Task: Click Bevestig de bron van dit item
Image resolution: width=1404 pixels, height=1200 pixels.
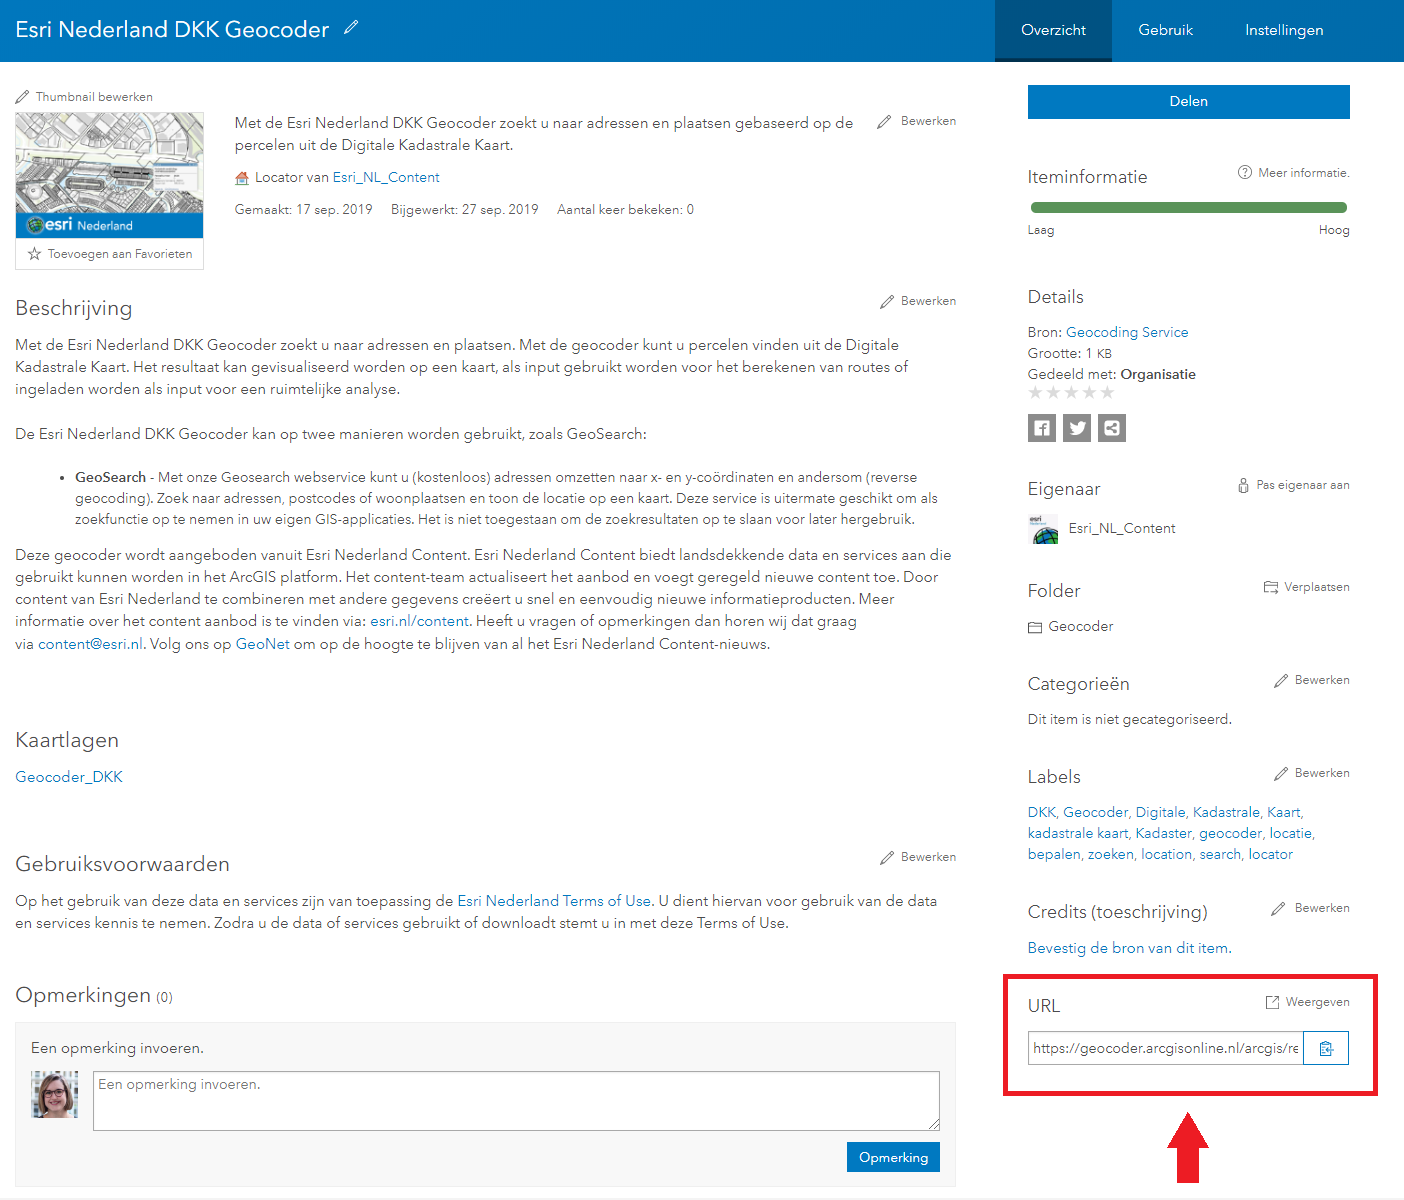Action: point(1129,948)
